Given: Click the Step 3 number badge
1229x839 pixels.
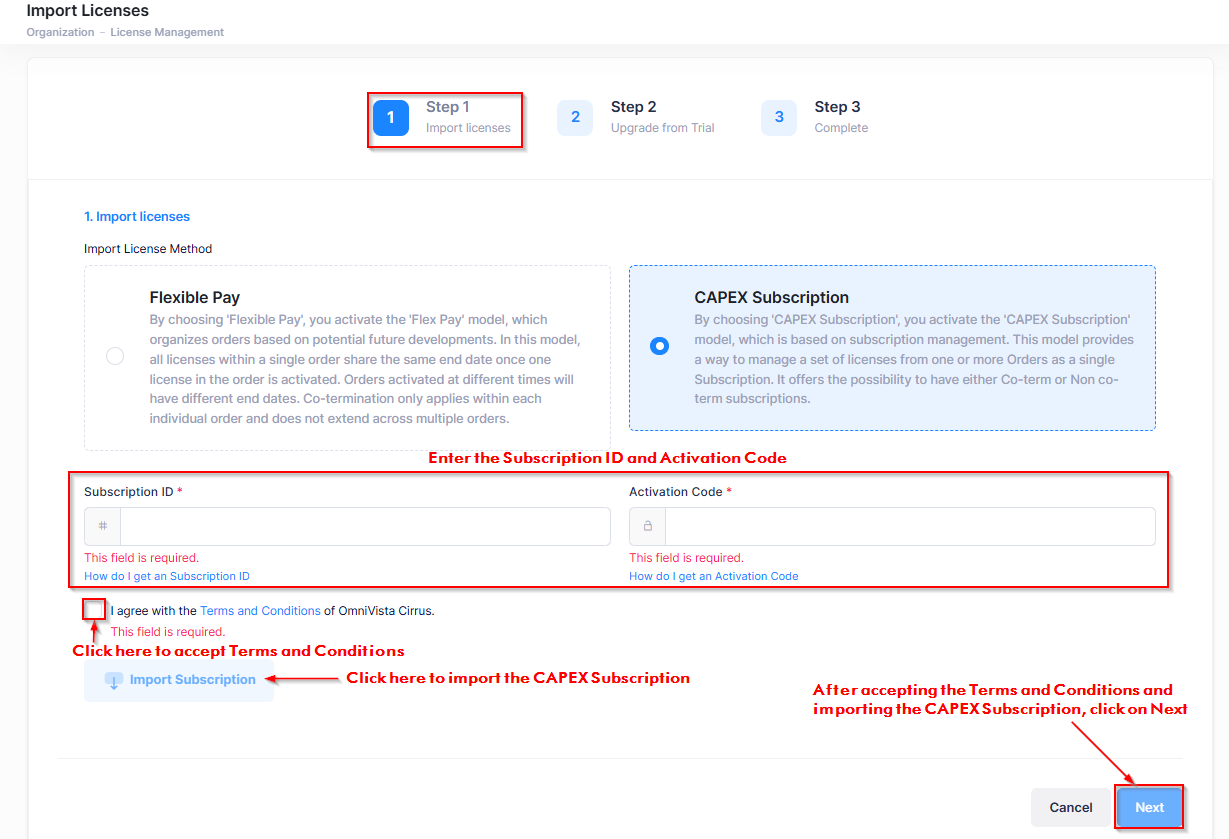Looking at the screenshot, I should [x=778, y=117].
